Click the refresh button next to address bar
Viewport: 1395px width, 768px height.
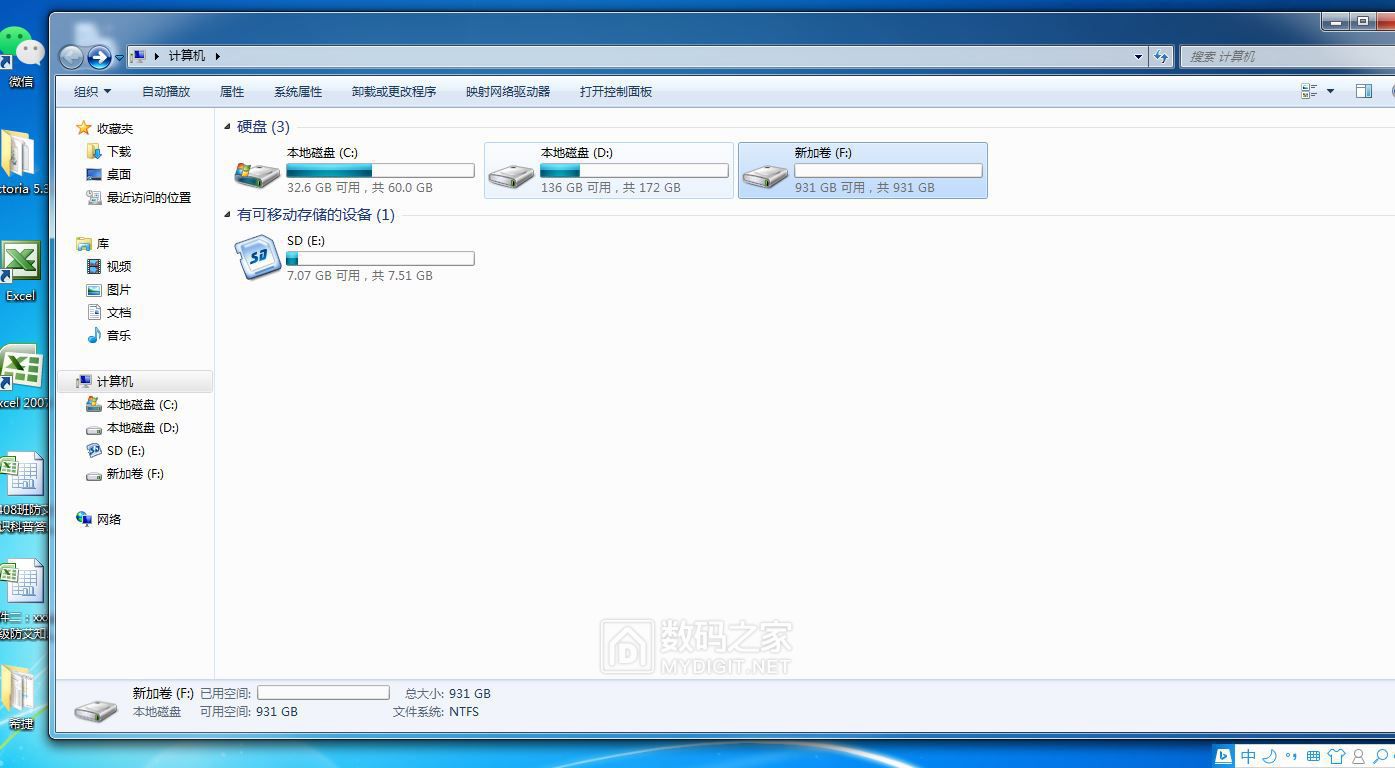click(x=1161, y=56)
